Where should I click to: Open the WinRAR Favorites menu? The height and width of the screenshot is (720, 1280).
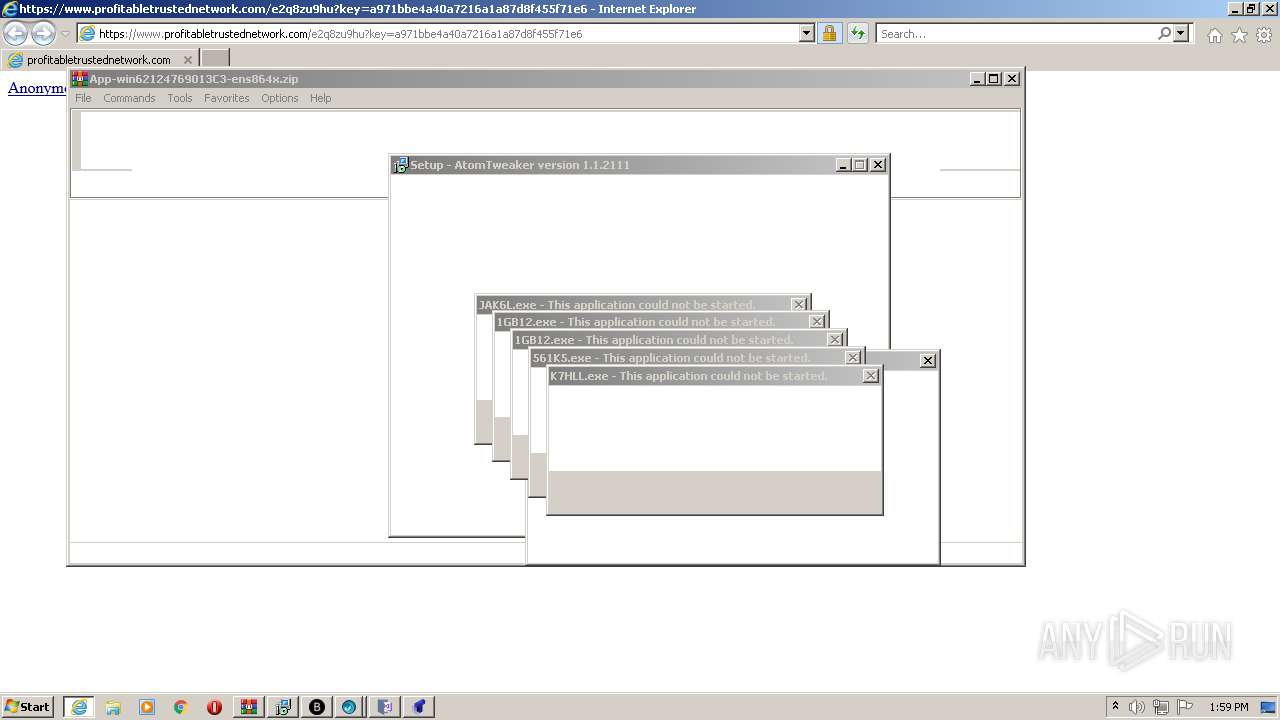[227, 98]
